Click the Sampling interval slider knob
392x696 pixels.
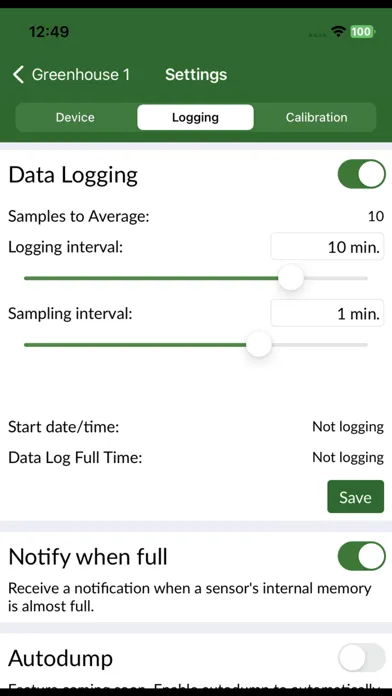tap(259, 344)
